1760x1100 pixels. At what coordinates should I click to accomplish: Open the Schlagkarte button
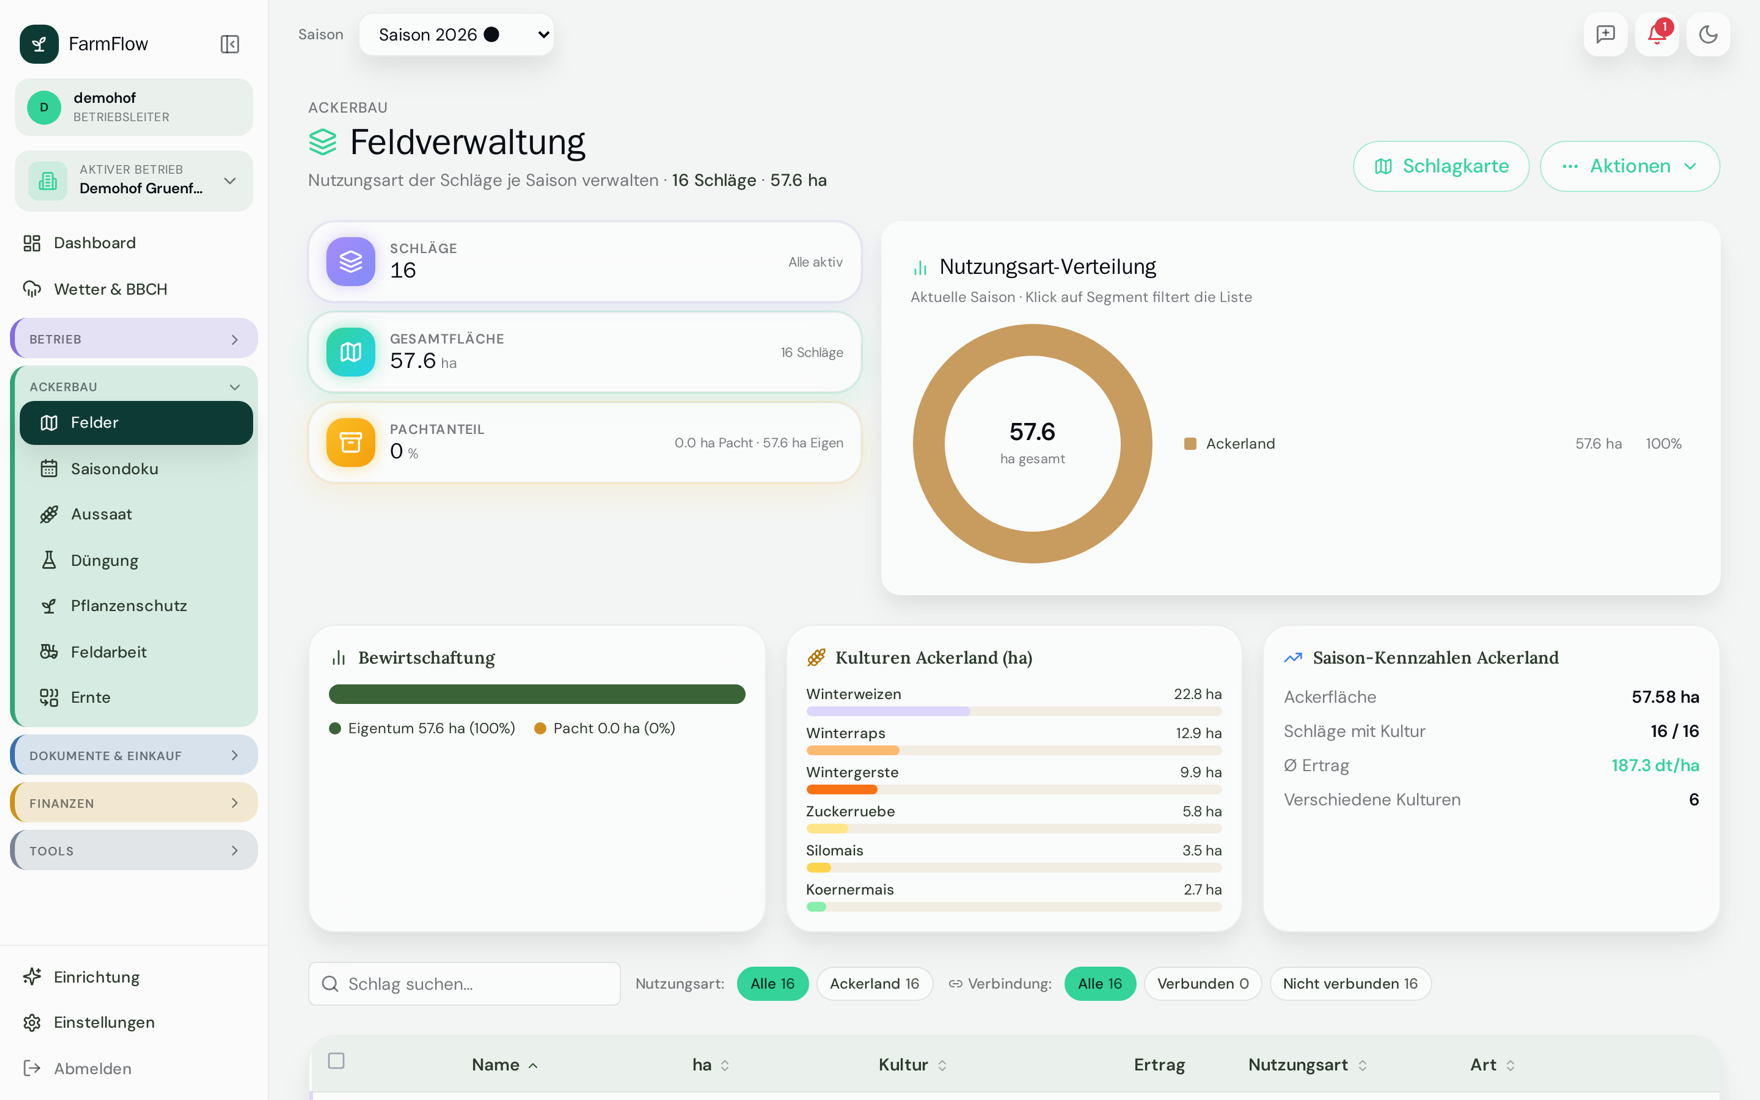pos(1441,166)
